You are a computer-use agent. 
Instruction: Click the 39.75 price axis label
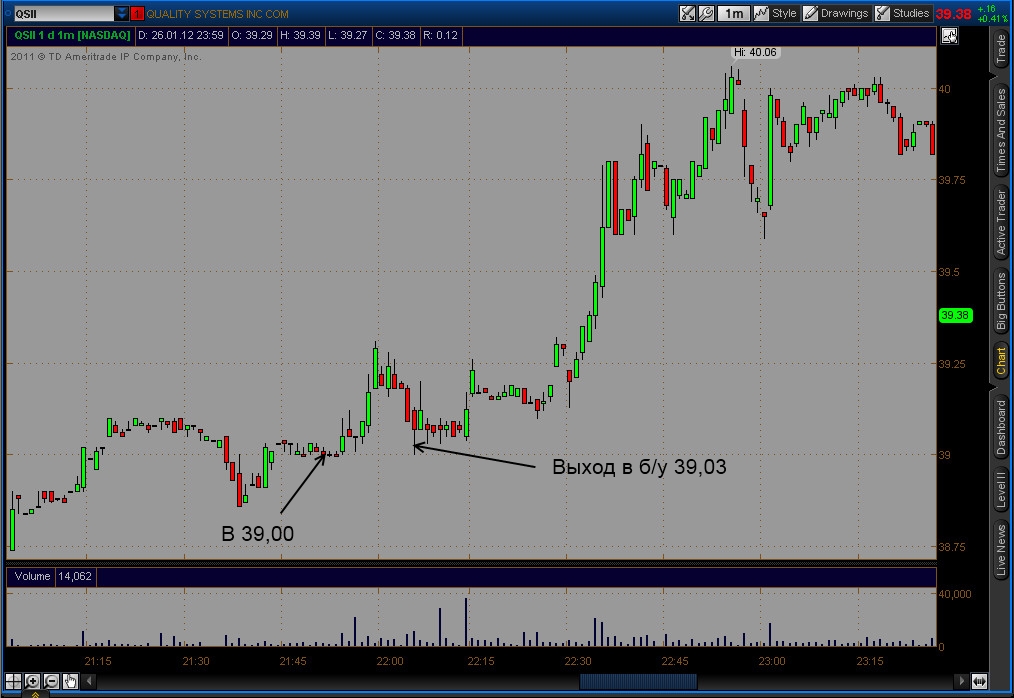[952, 180]
